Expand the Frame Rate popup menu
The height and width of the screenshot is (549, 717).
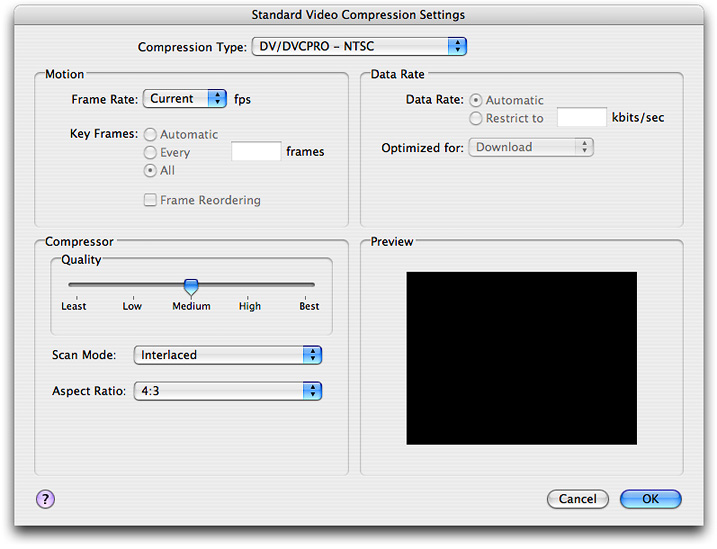186,99
